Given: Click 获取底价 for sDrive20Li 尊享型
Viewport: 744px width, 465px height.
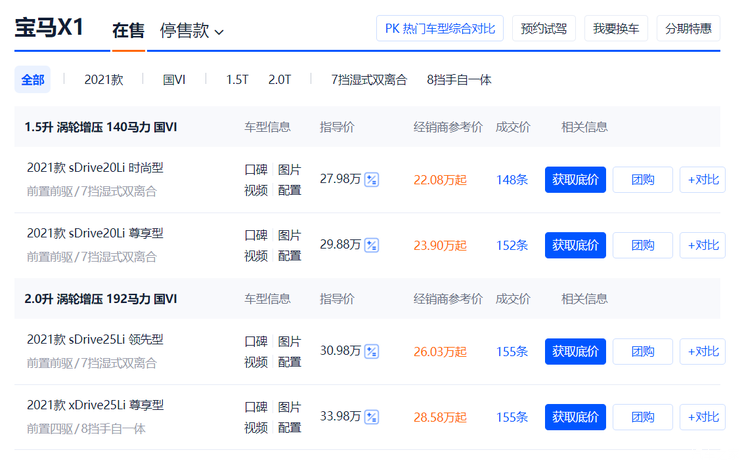Looking at the screenshot, I should (575, 245).
